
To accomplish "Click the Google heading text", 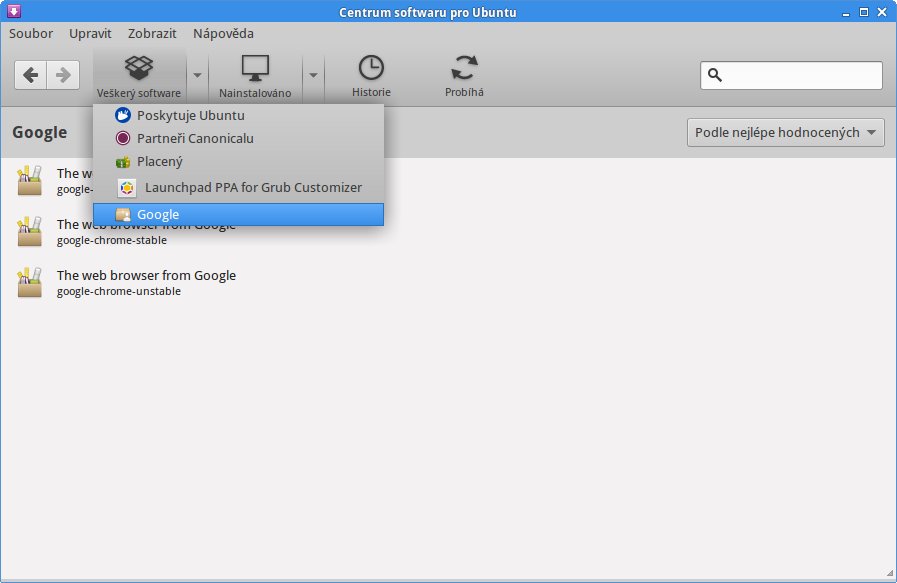I will (39, 133).
